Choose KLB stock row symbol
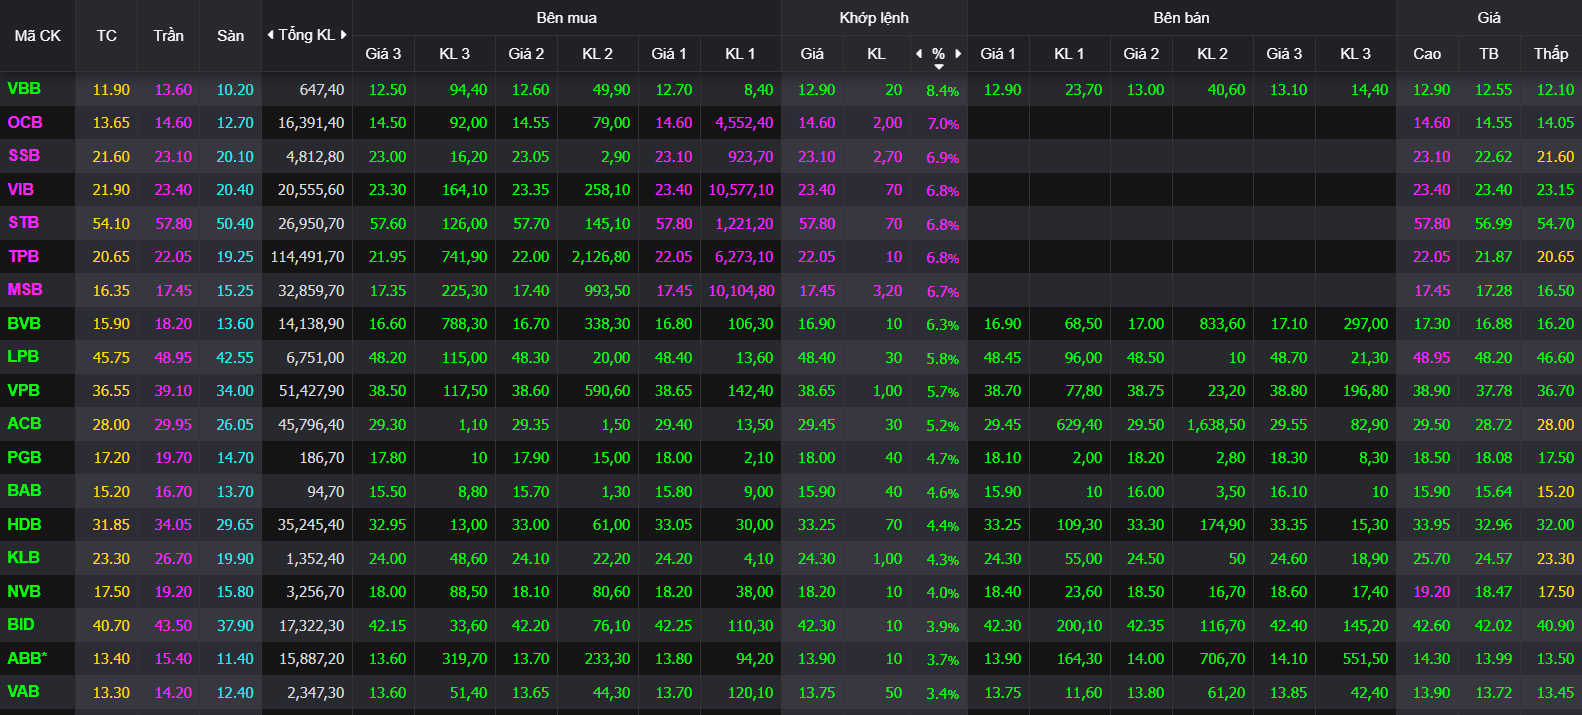The width and height of the screenshot is (1582, 715). pos(24,558)
